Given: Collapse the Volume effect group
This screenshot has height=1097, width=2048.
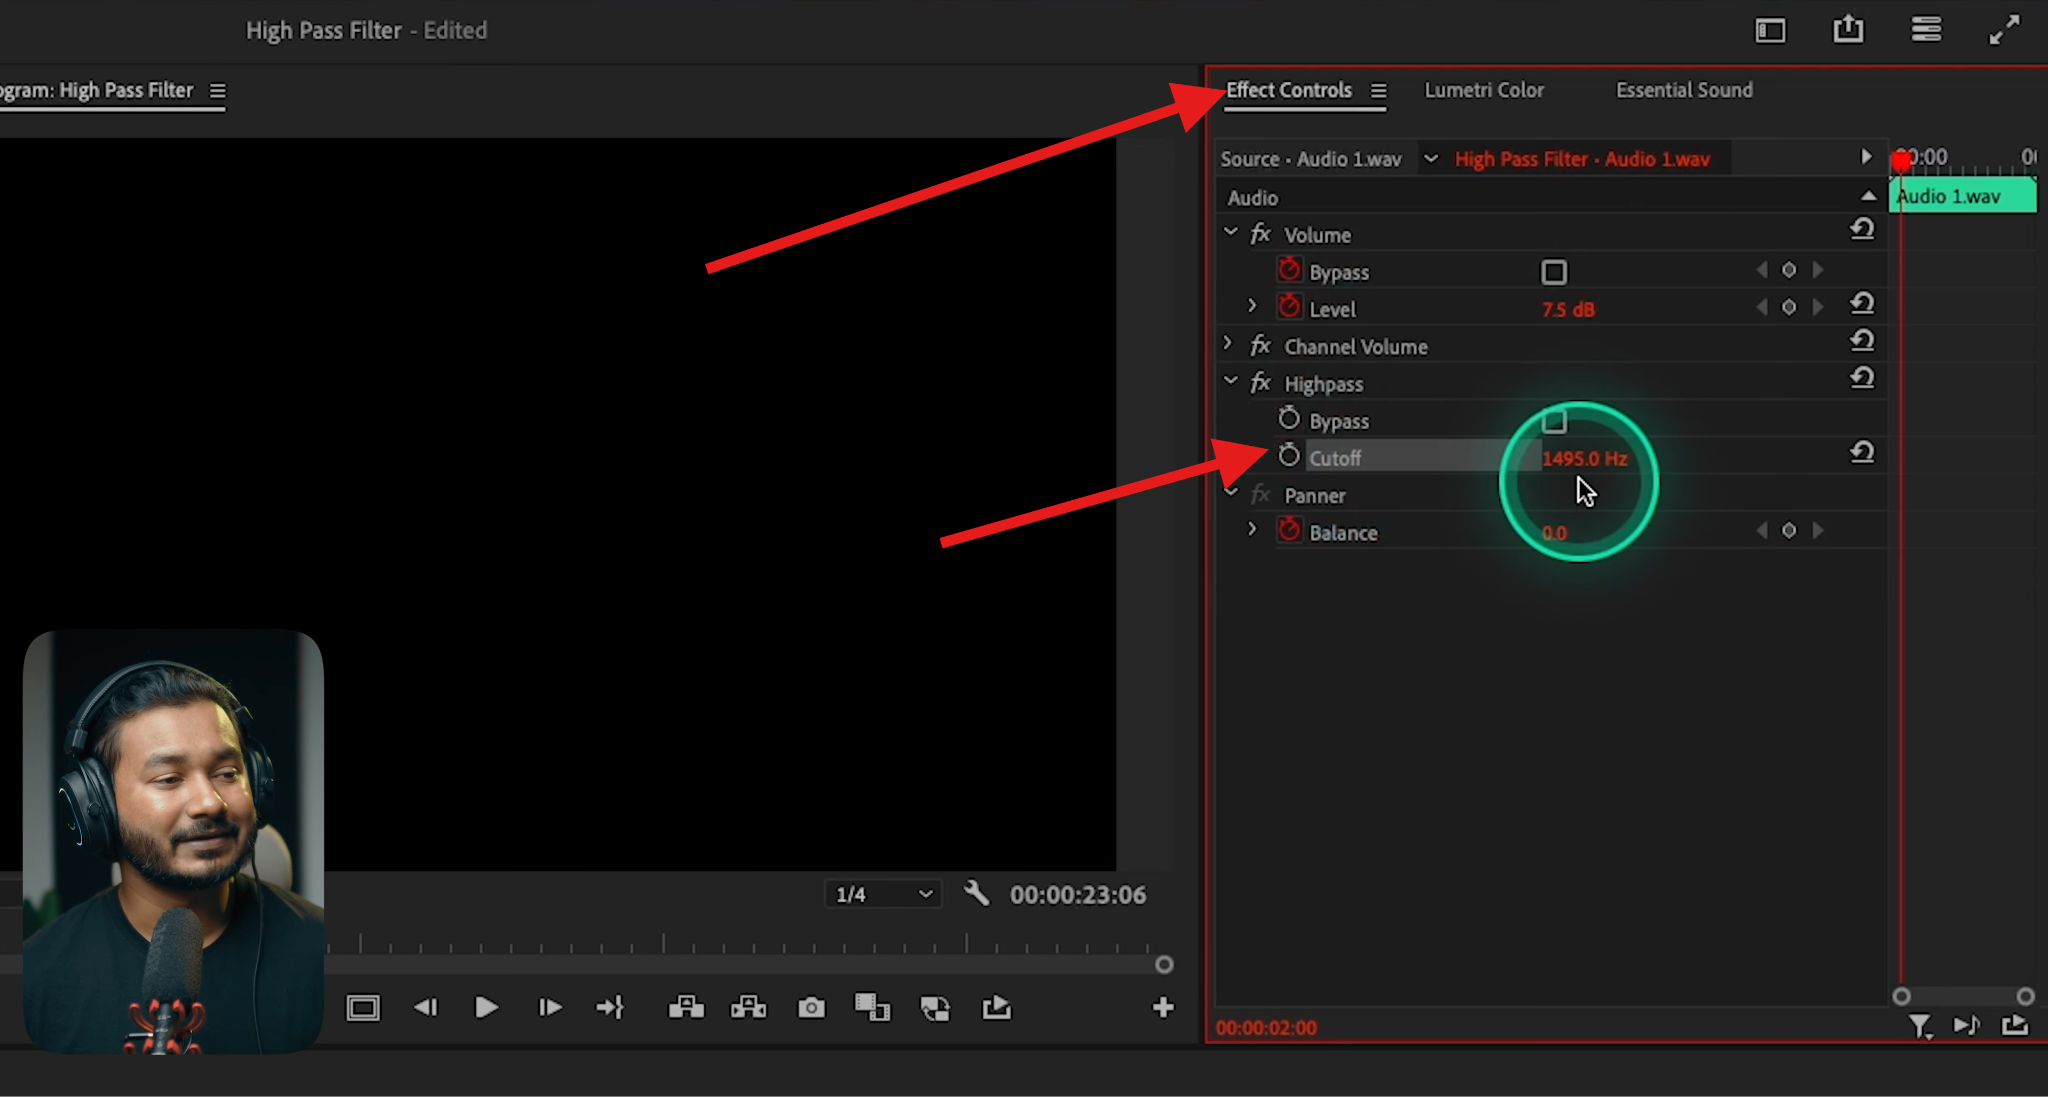Looking at the screenshot, I should [x=1230, y=231].
